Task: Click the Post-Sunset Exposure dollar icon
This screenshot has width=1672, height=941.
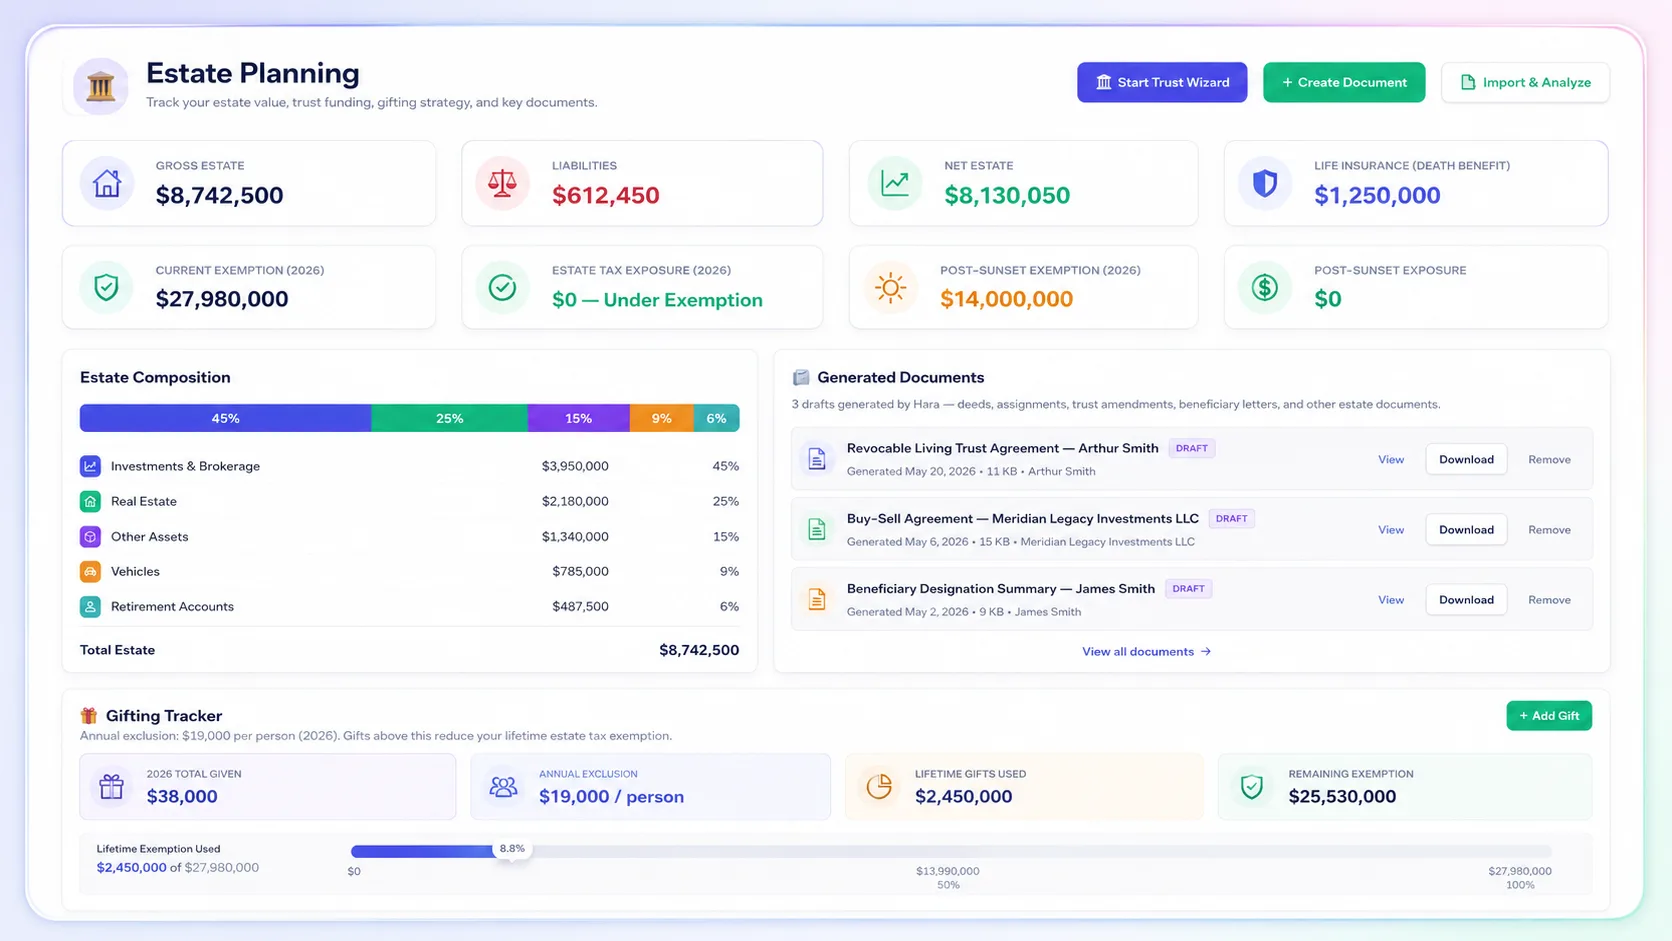Action: tap(1265, 288)
